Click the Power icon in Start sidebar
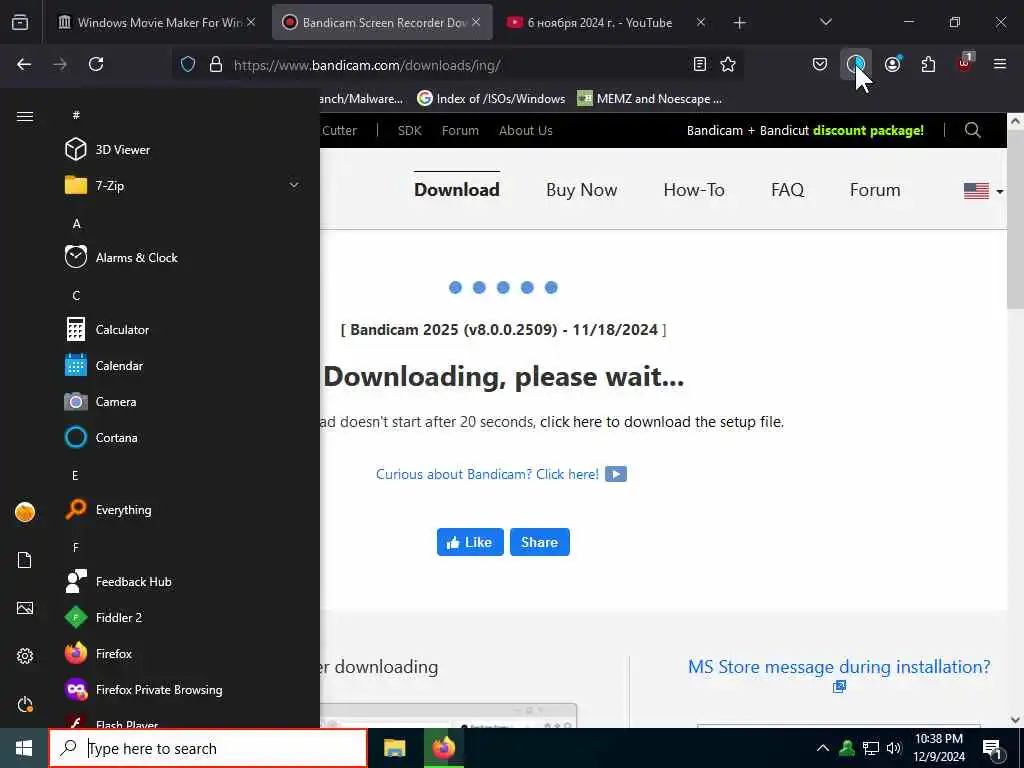The height and width of the screenshot is (768, 1024). coord(25,704)
